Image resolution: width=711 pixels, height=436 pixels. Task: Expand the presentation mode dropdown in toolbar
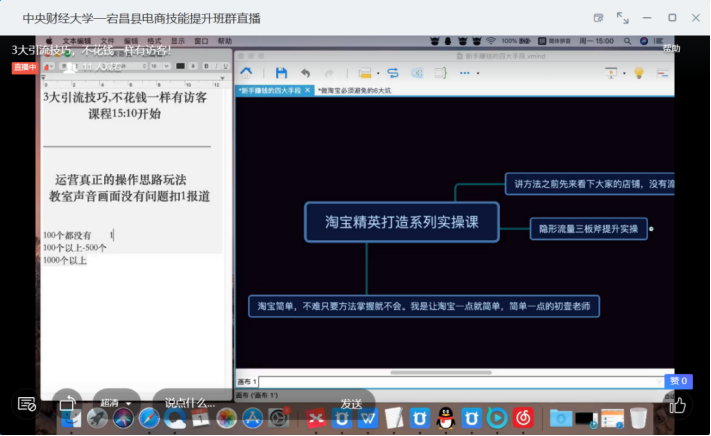pos(623,73)
